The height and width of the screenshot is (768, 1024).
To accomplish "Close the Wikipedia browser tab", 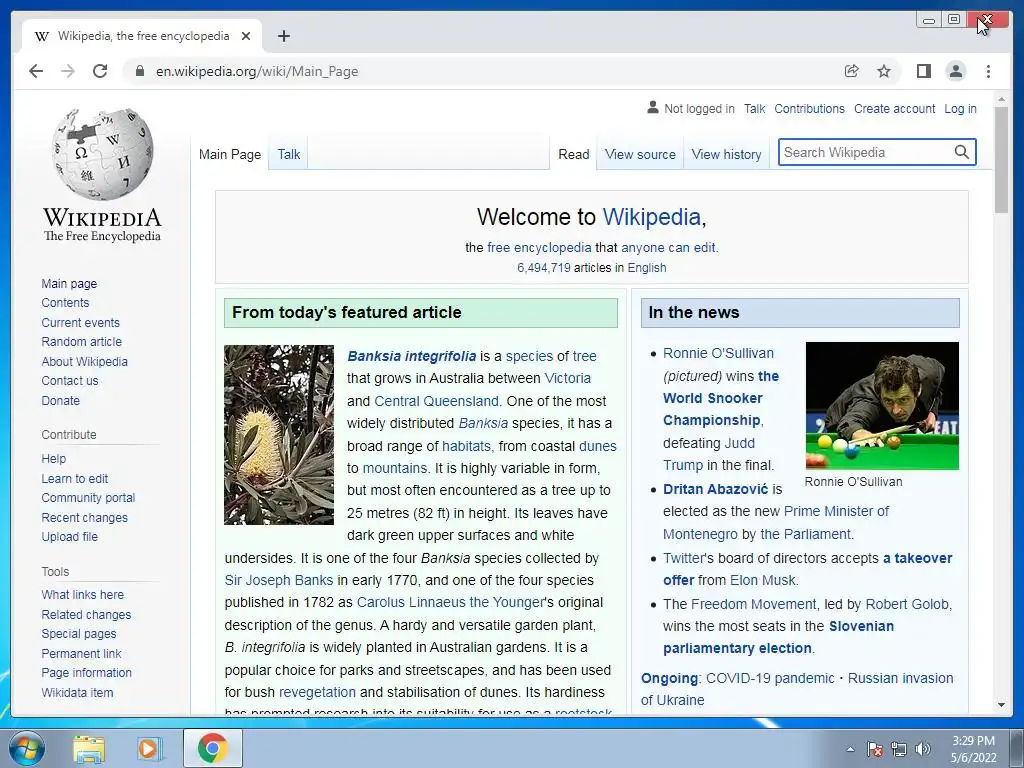I will pos(246,37).
